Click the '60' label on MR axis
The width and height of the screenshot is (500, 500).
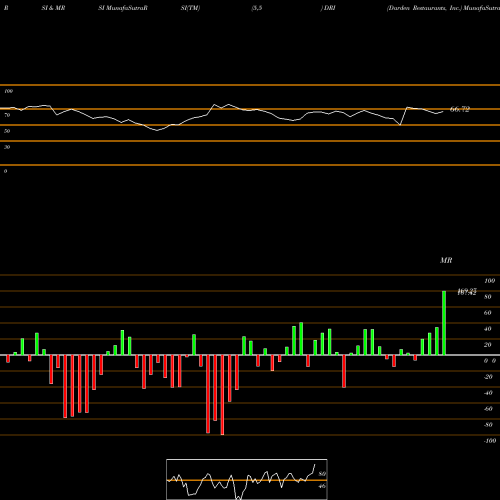pyautogui.click(x=488, y=313)
